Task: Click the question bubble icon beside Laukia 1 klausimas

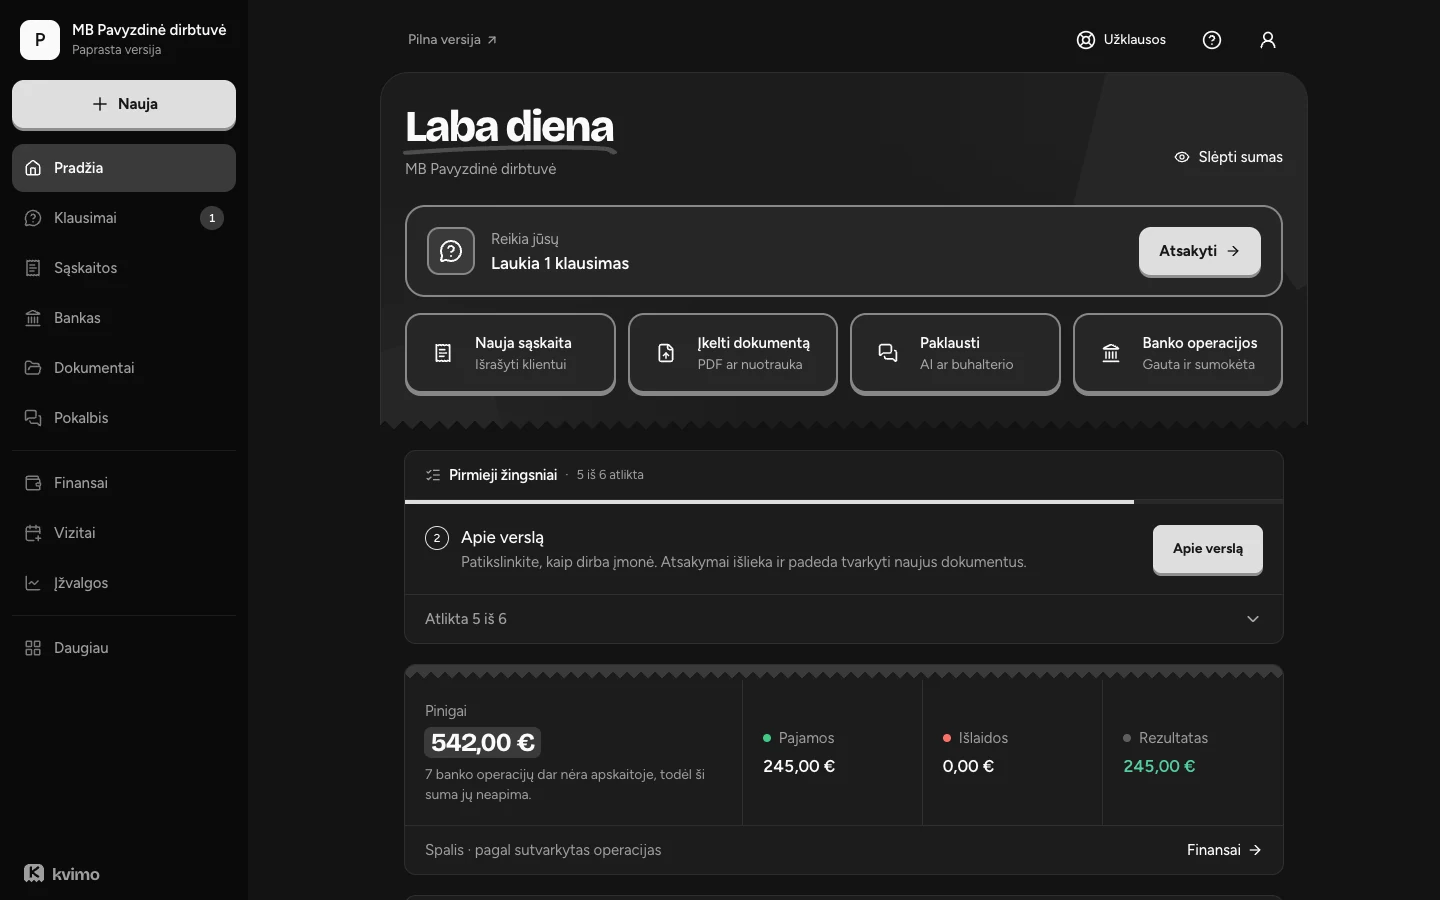Action: click(x=451, y=251)
